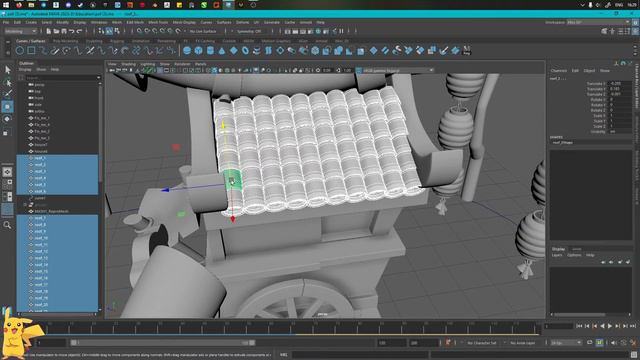Open the No Live Surface dropdown
Viewport: 640px width, 360px height.
click(203, 31)
